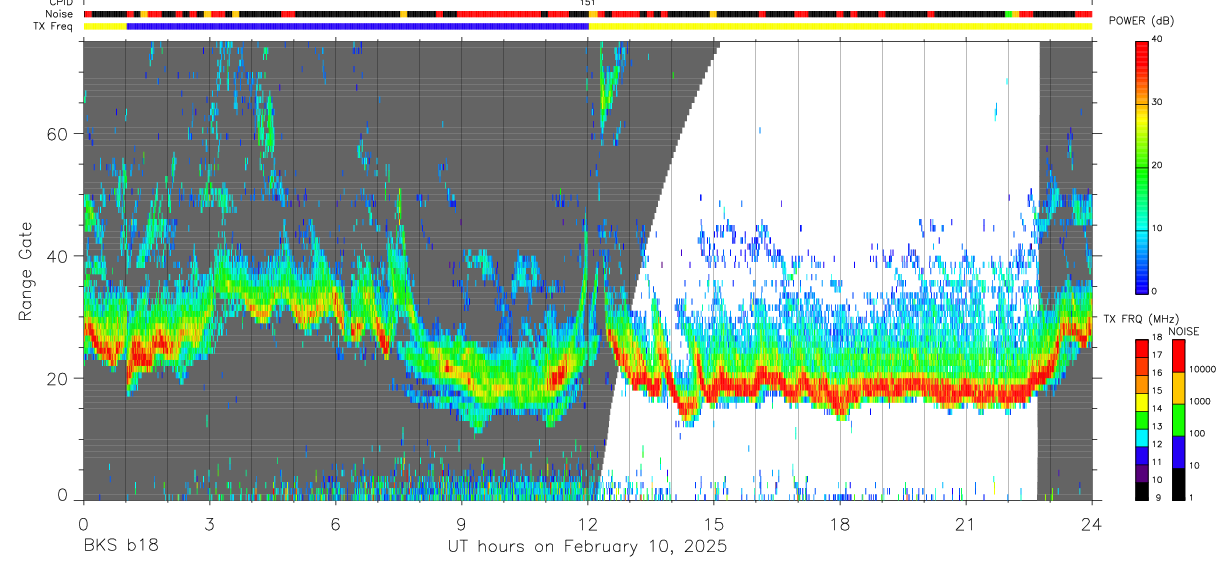Screen dimensions: 1228x567
Task: Click the NOISE level color bar
Action: click(1179, 420)
